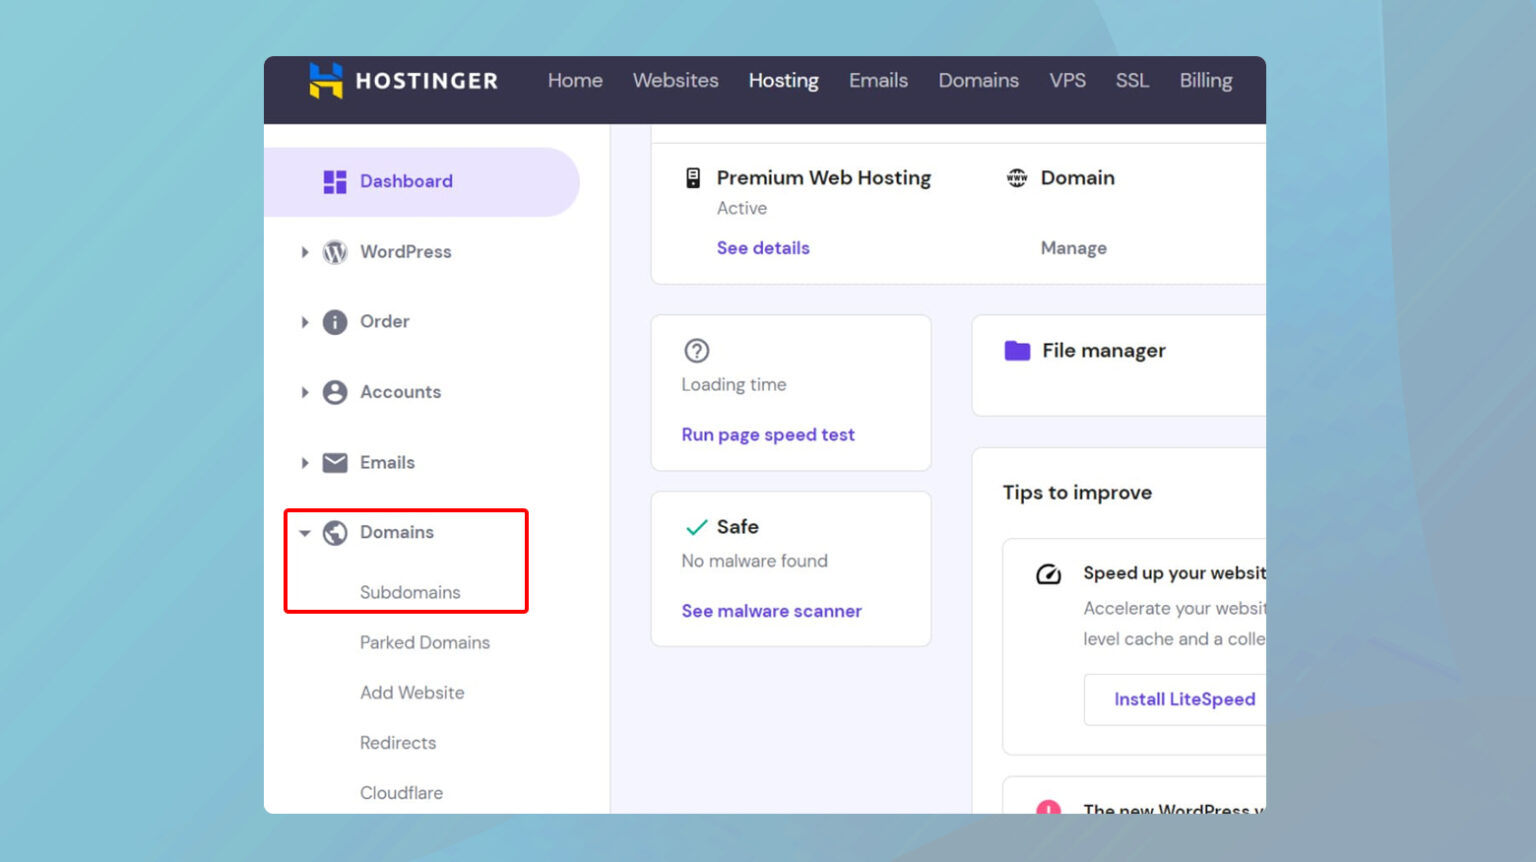Open the Domains globe icon
The width and height of the screenshot is (1536, 862).
pos(334,532)
